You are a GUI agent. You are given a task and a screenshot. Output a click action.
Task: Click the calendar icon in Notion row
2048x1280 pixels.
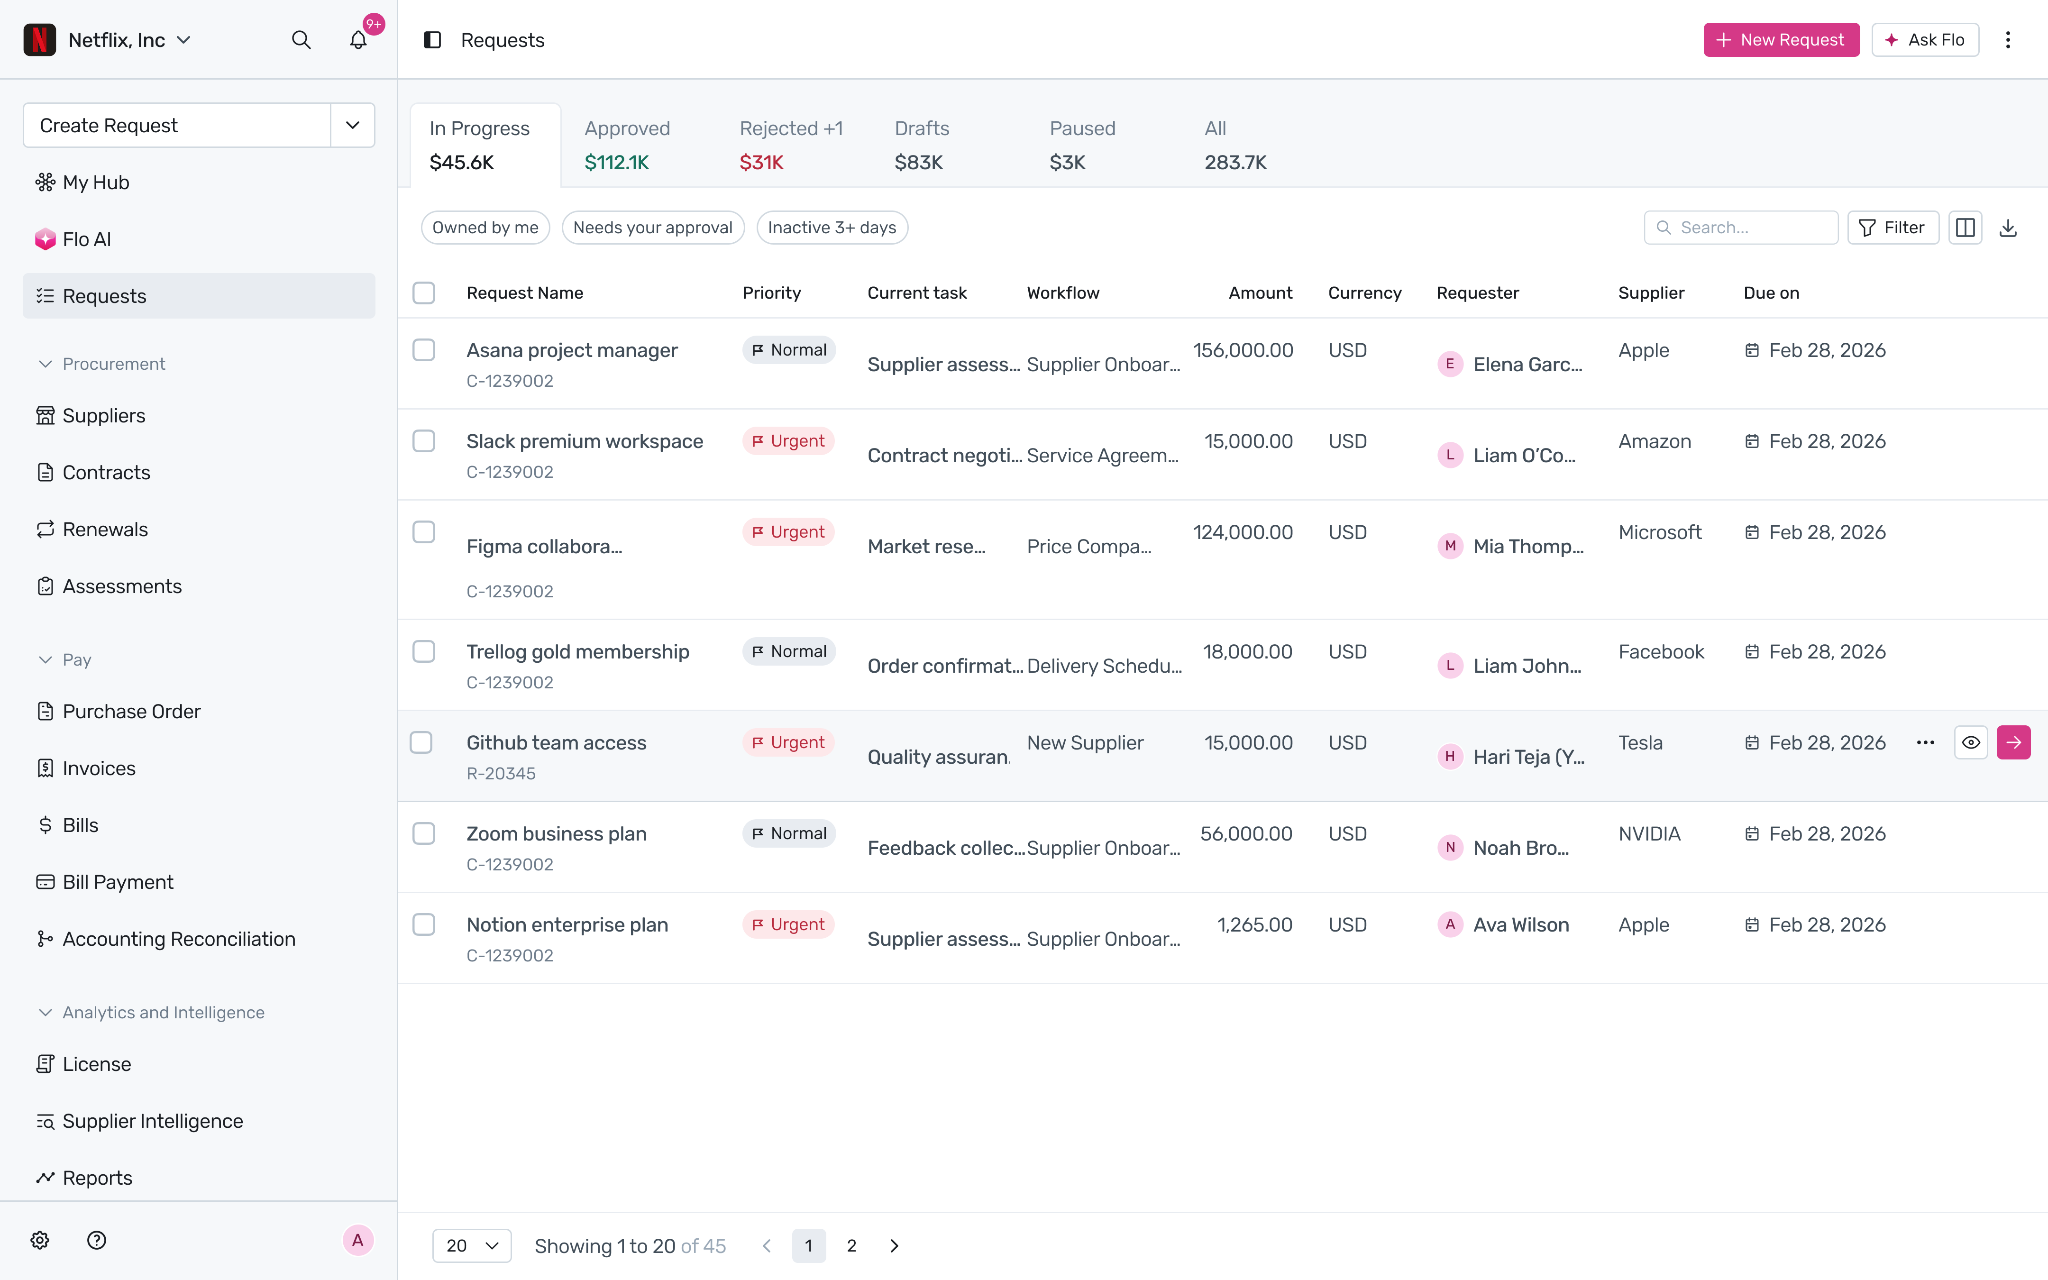pos(1752,925)
